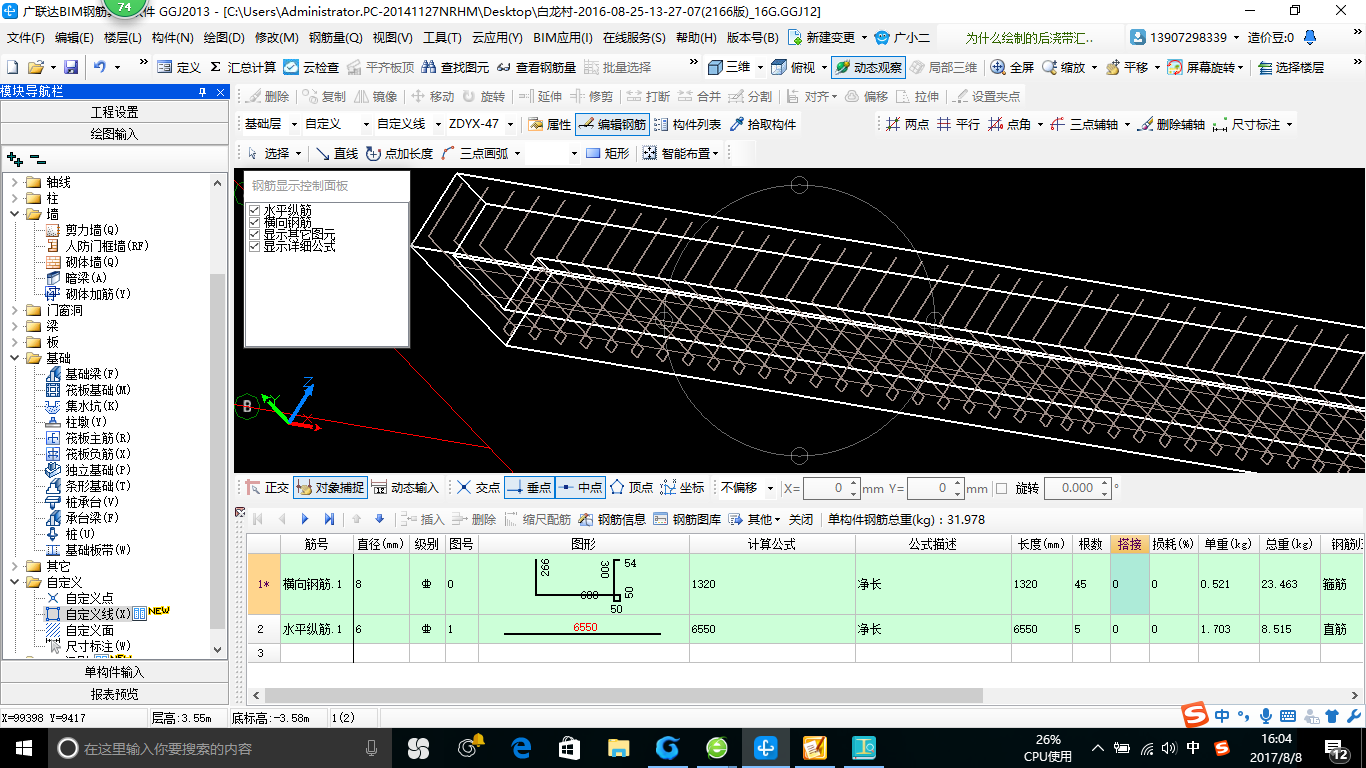Image resolution: width=1366 pixels, height=768 pixels.
Task: Open 查看钢筋量 rebar quantity view
Action: pos(536,67)
